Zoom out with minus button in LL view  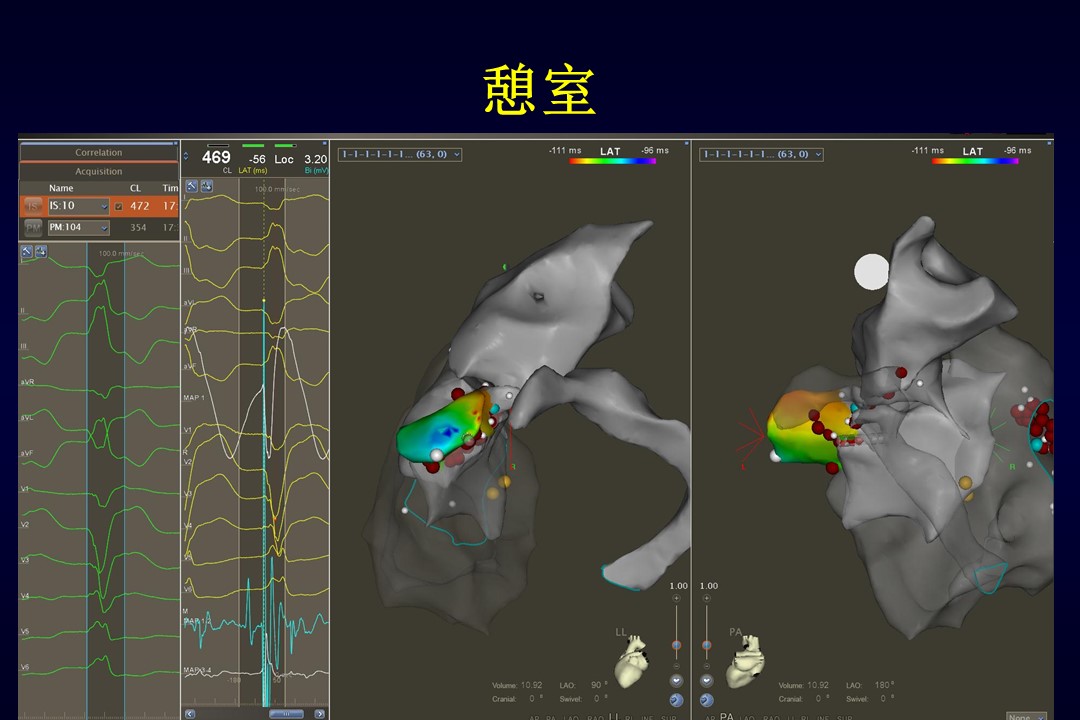676,666
